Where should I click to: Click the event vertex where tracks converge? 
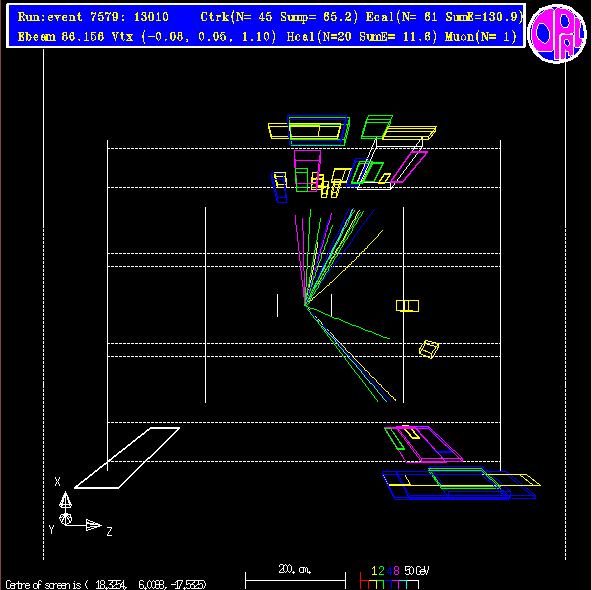[x=305, y=305]
